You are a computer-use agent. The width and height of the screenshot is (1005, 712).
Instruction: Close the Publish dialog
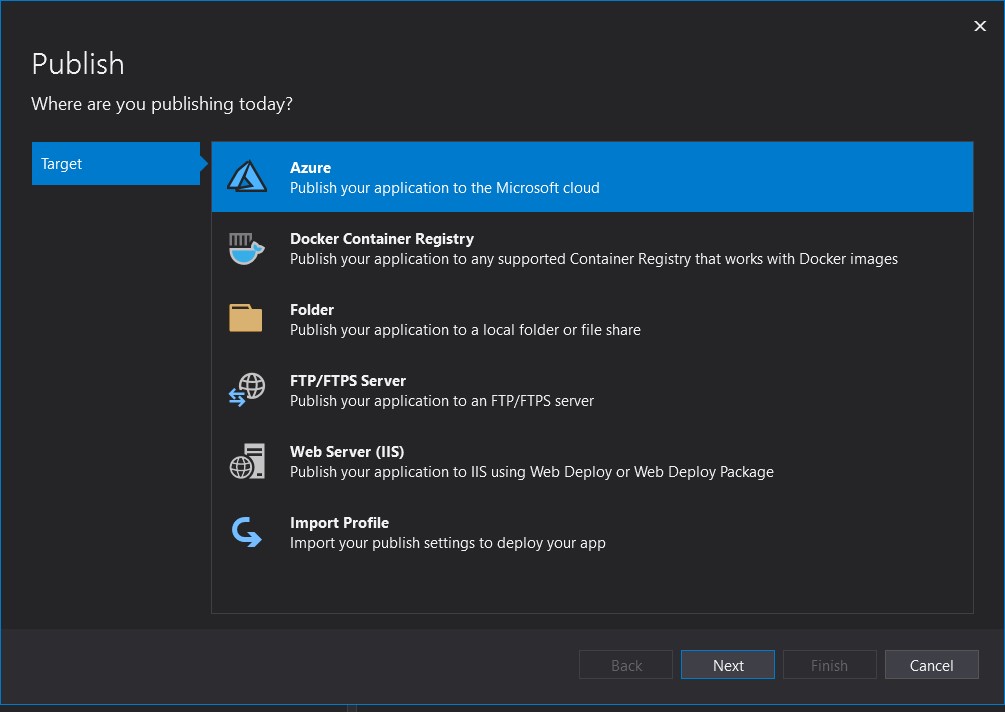coord(979,26)
